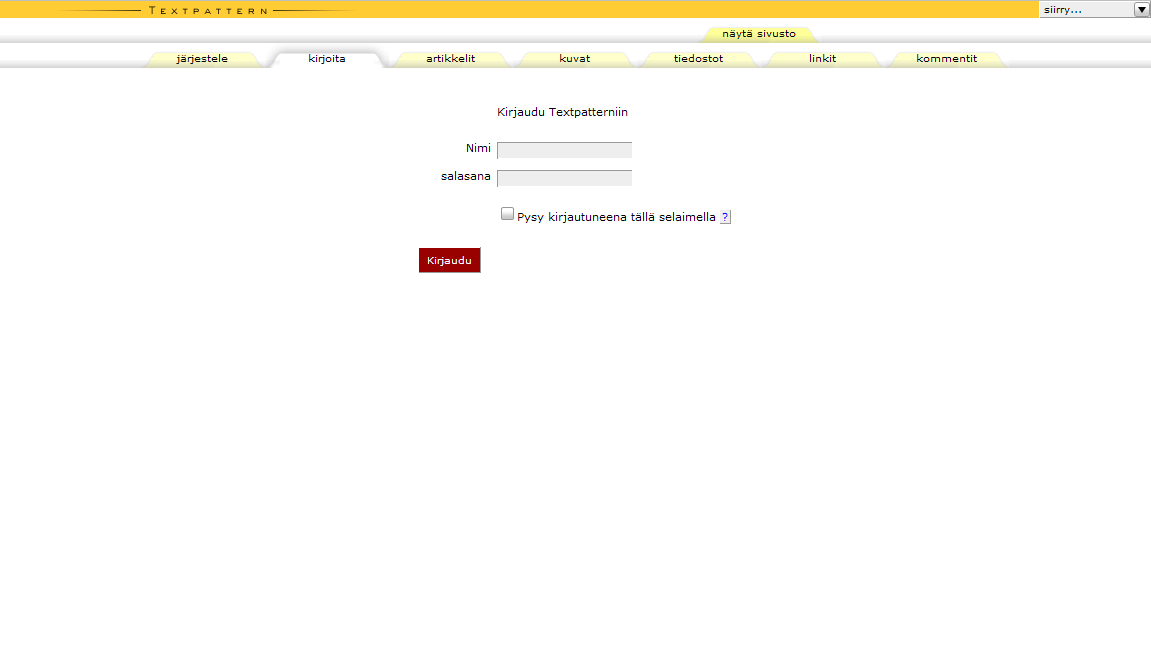Open the artikkelit tab

(451, 59)
